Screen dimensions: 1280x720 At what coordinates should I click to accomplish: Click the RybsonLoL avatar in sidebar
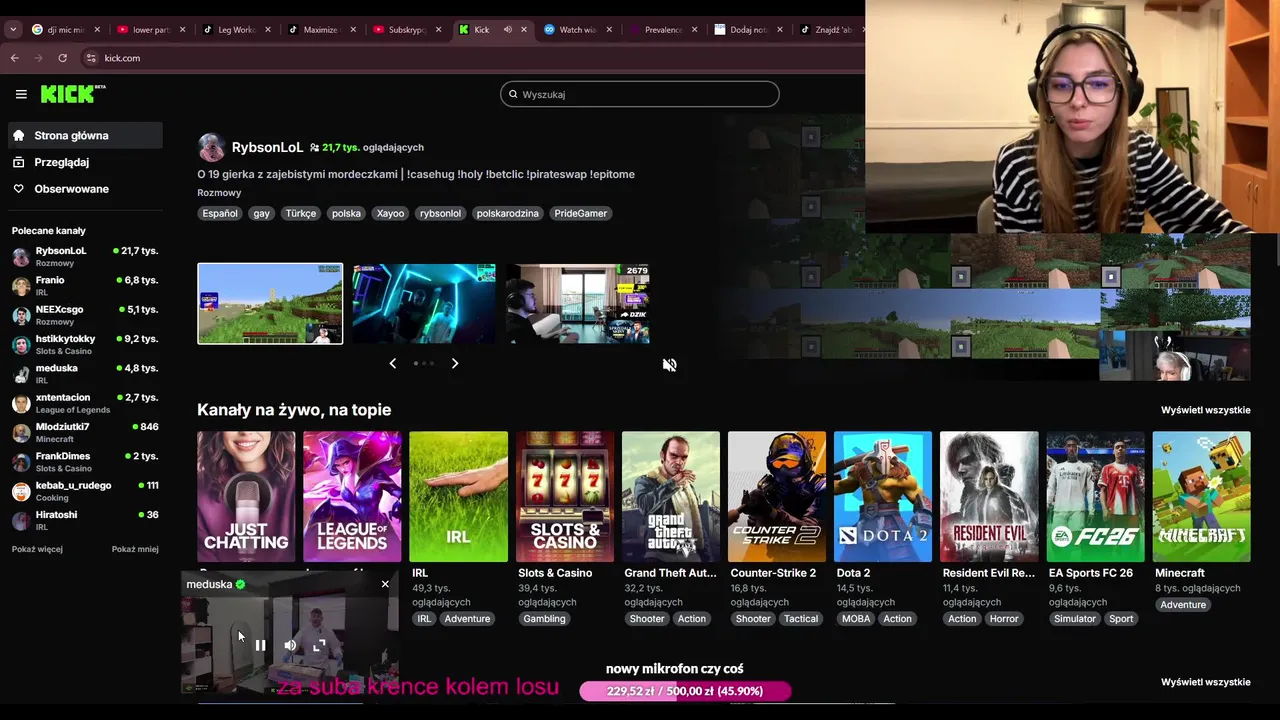pos(21,256)
